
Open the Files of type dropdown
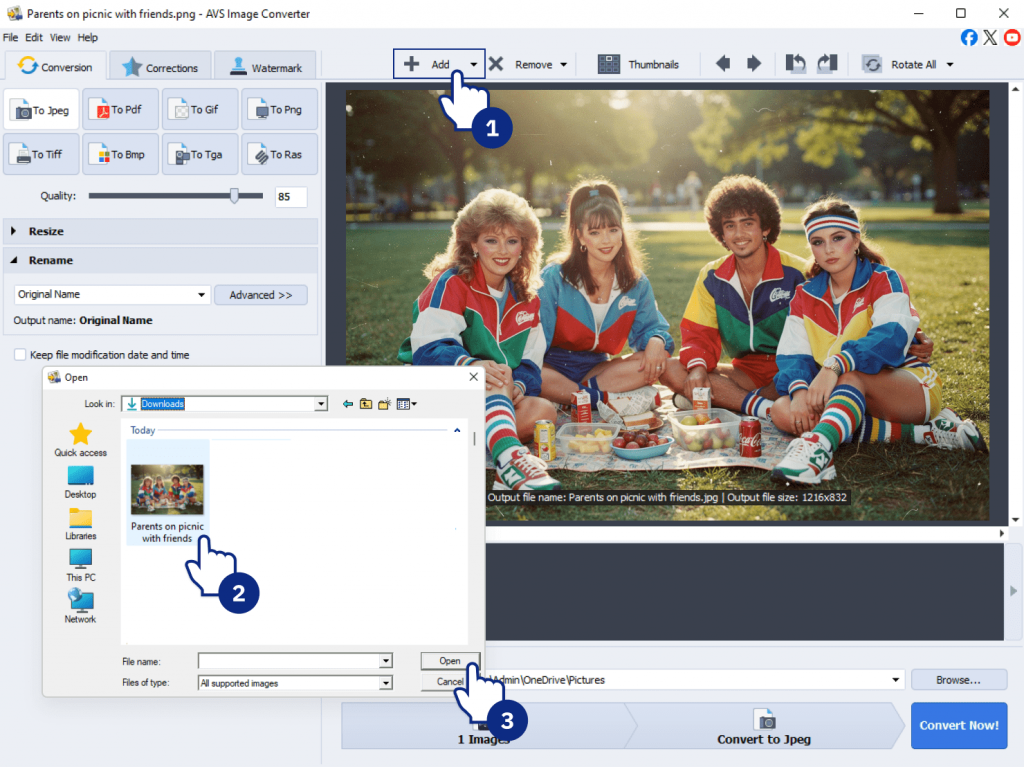[385, 683]
